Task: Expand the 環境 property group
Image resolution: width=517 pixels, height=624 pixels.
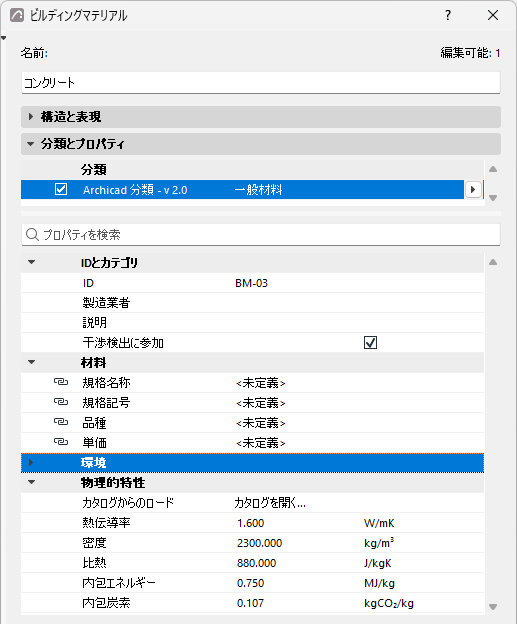Action: (31, 462)
